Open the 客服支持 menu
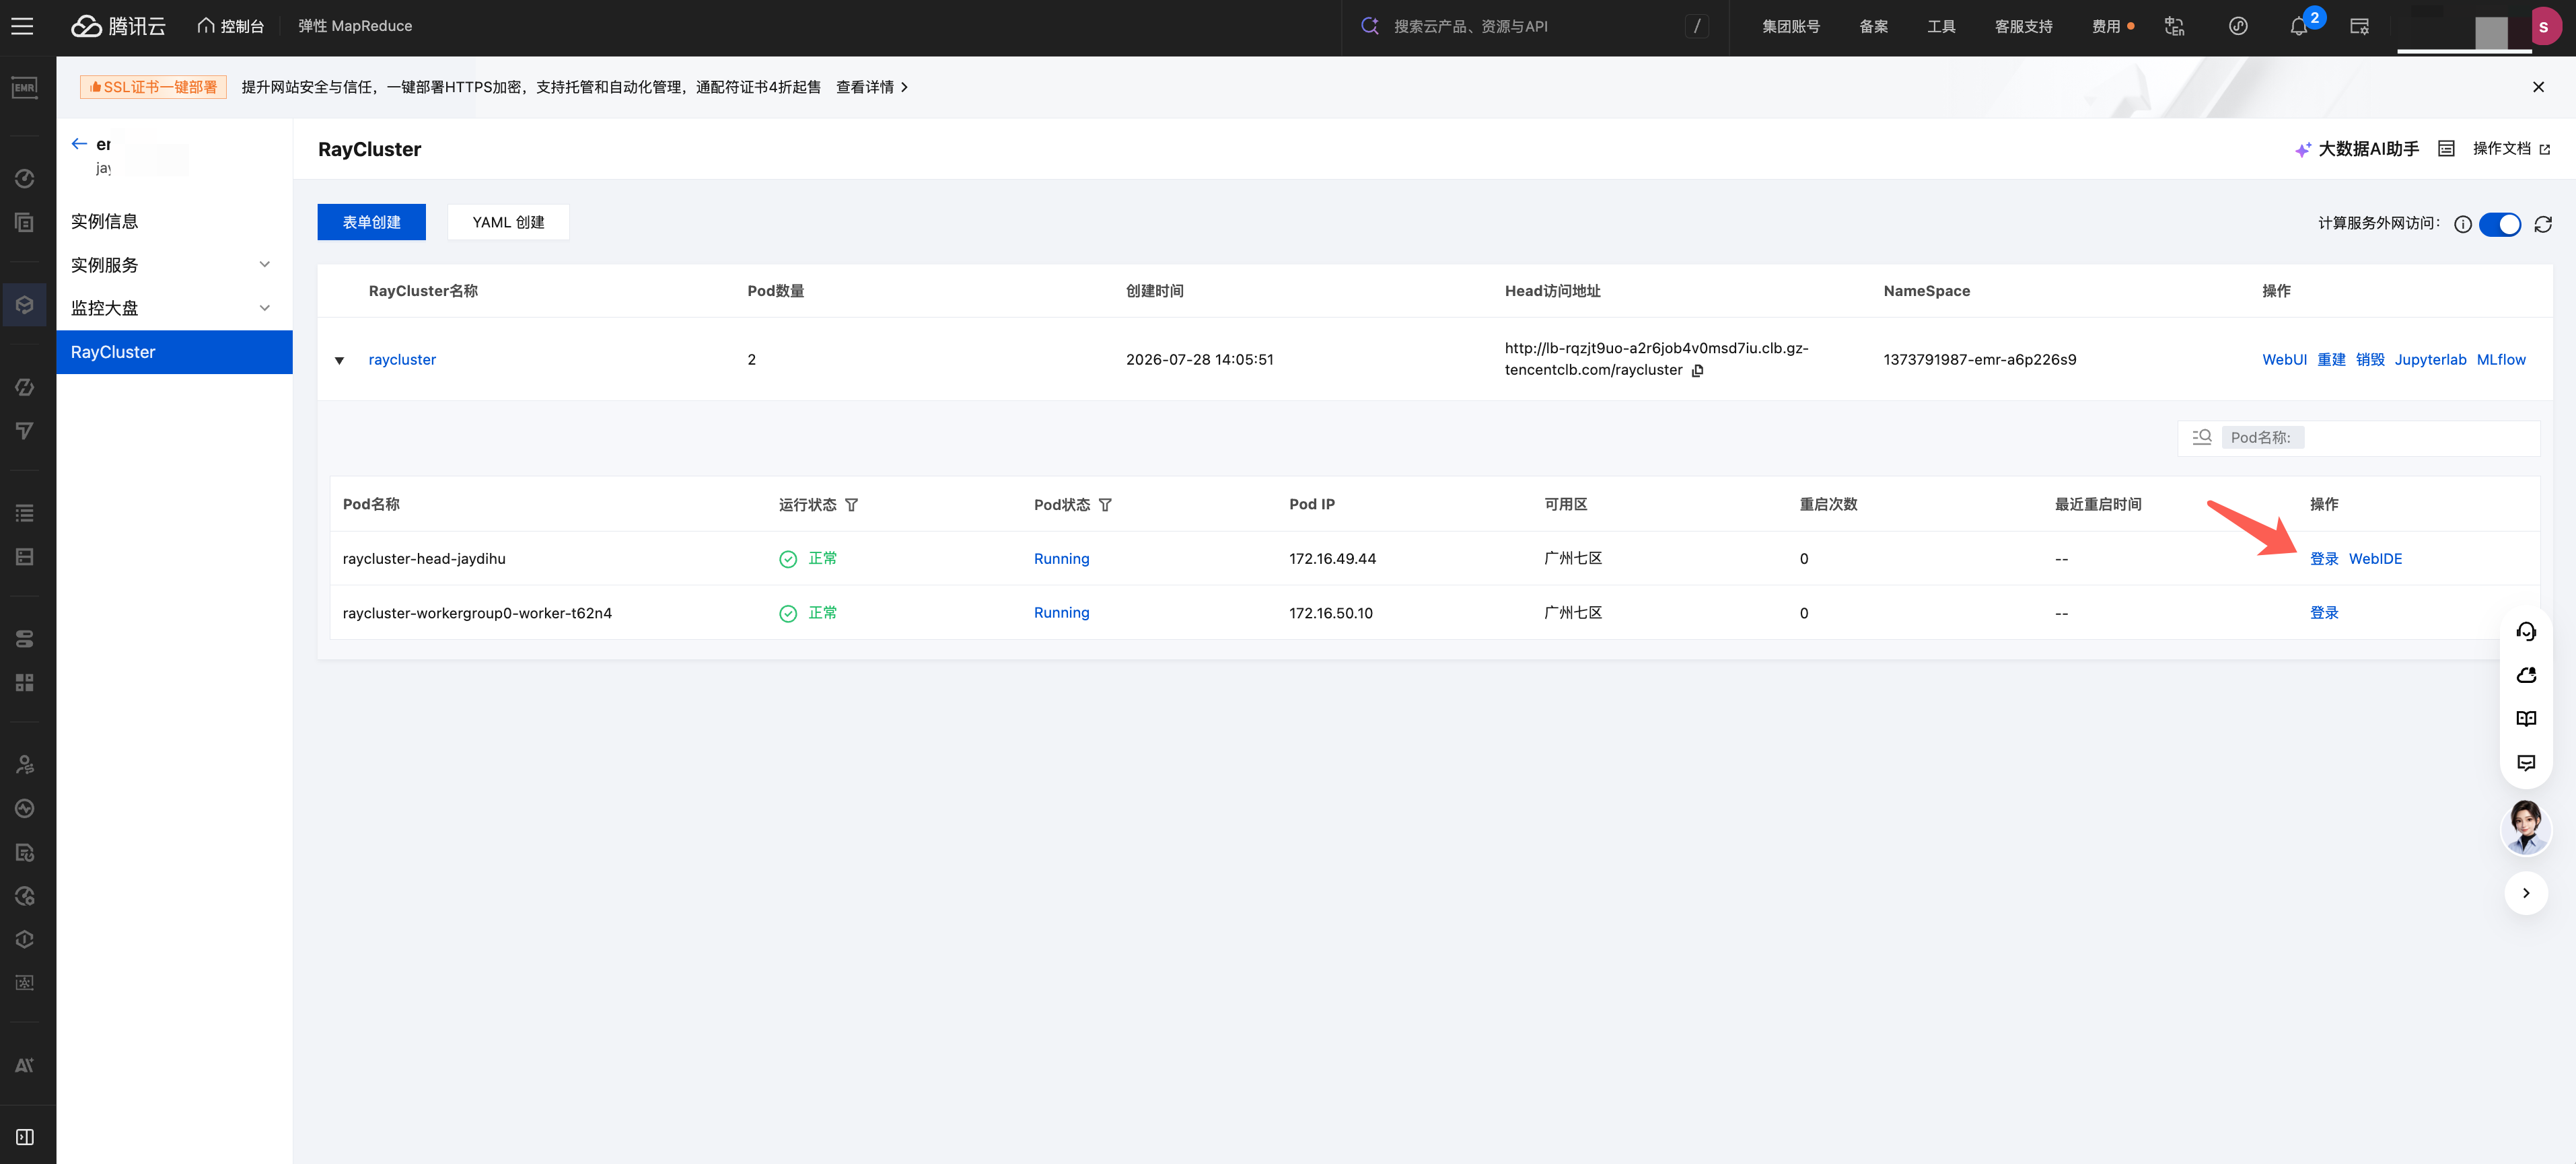2576x1164 pixels. click(2023, 27)
